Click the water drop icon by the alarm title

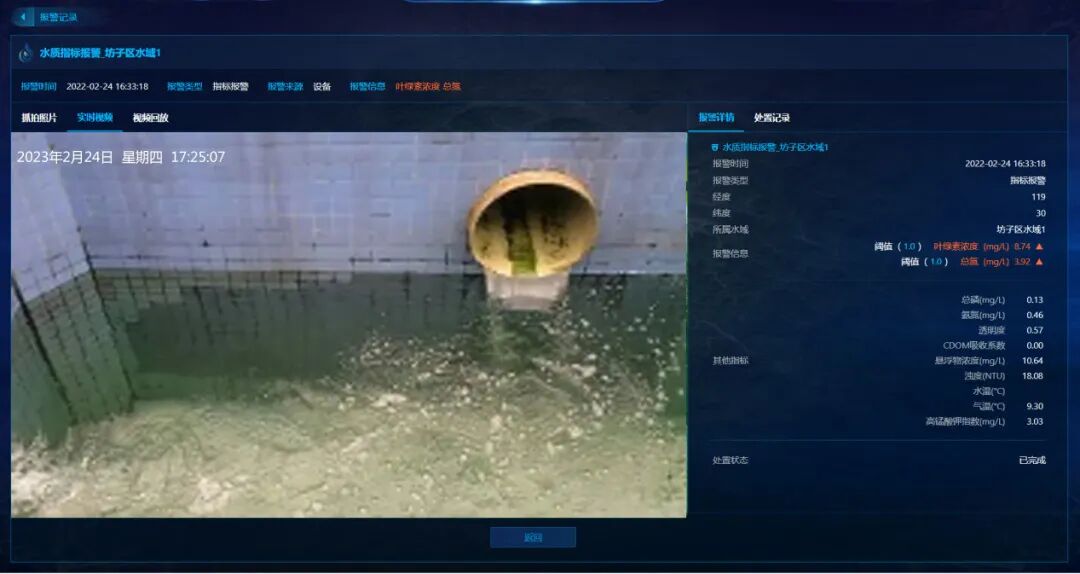click(26, 53)
